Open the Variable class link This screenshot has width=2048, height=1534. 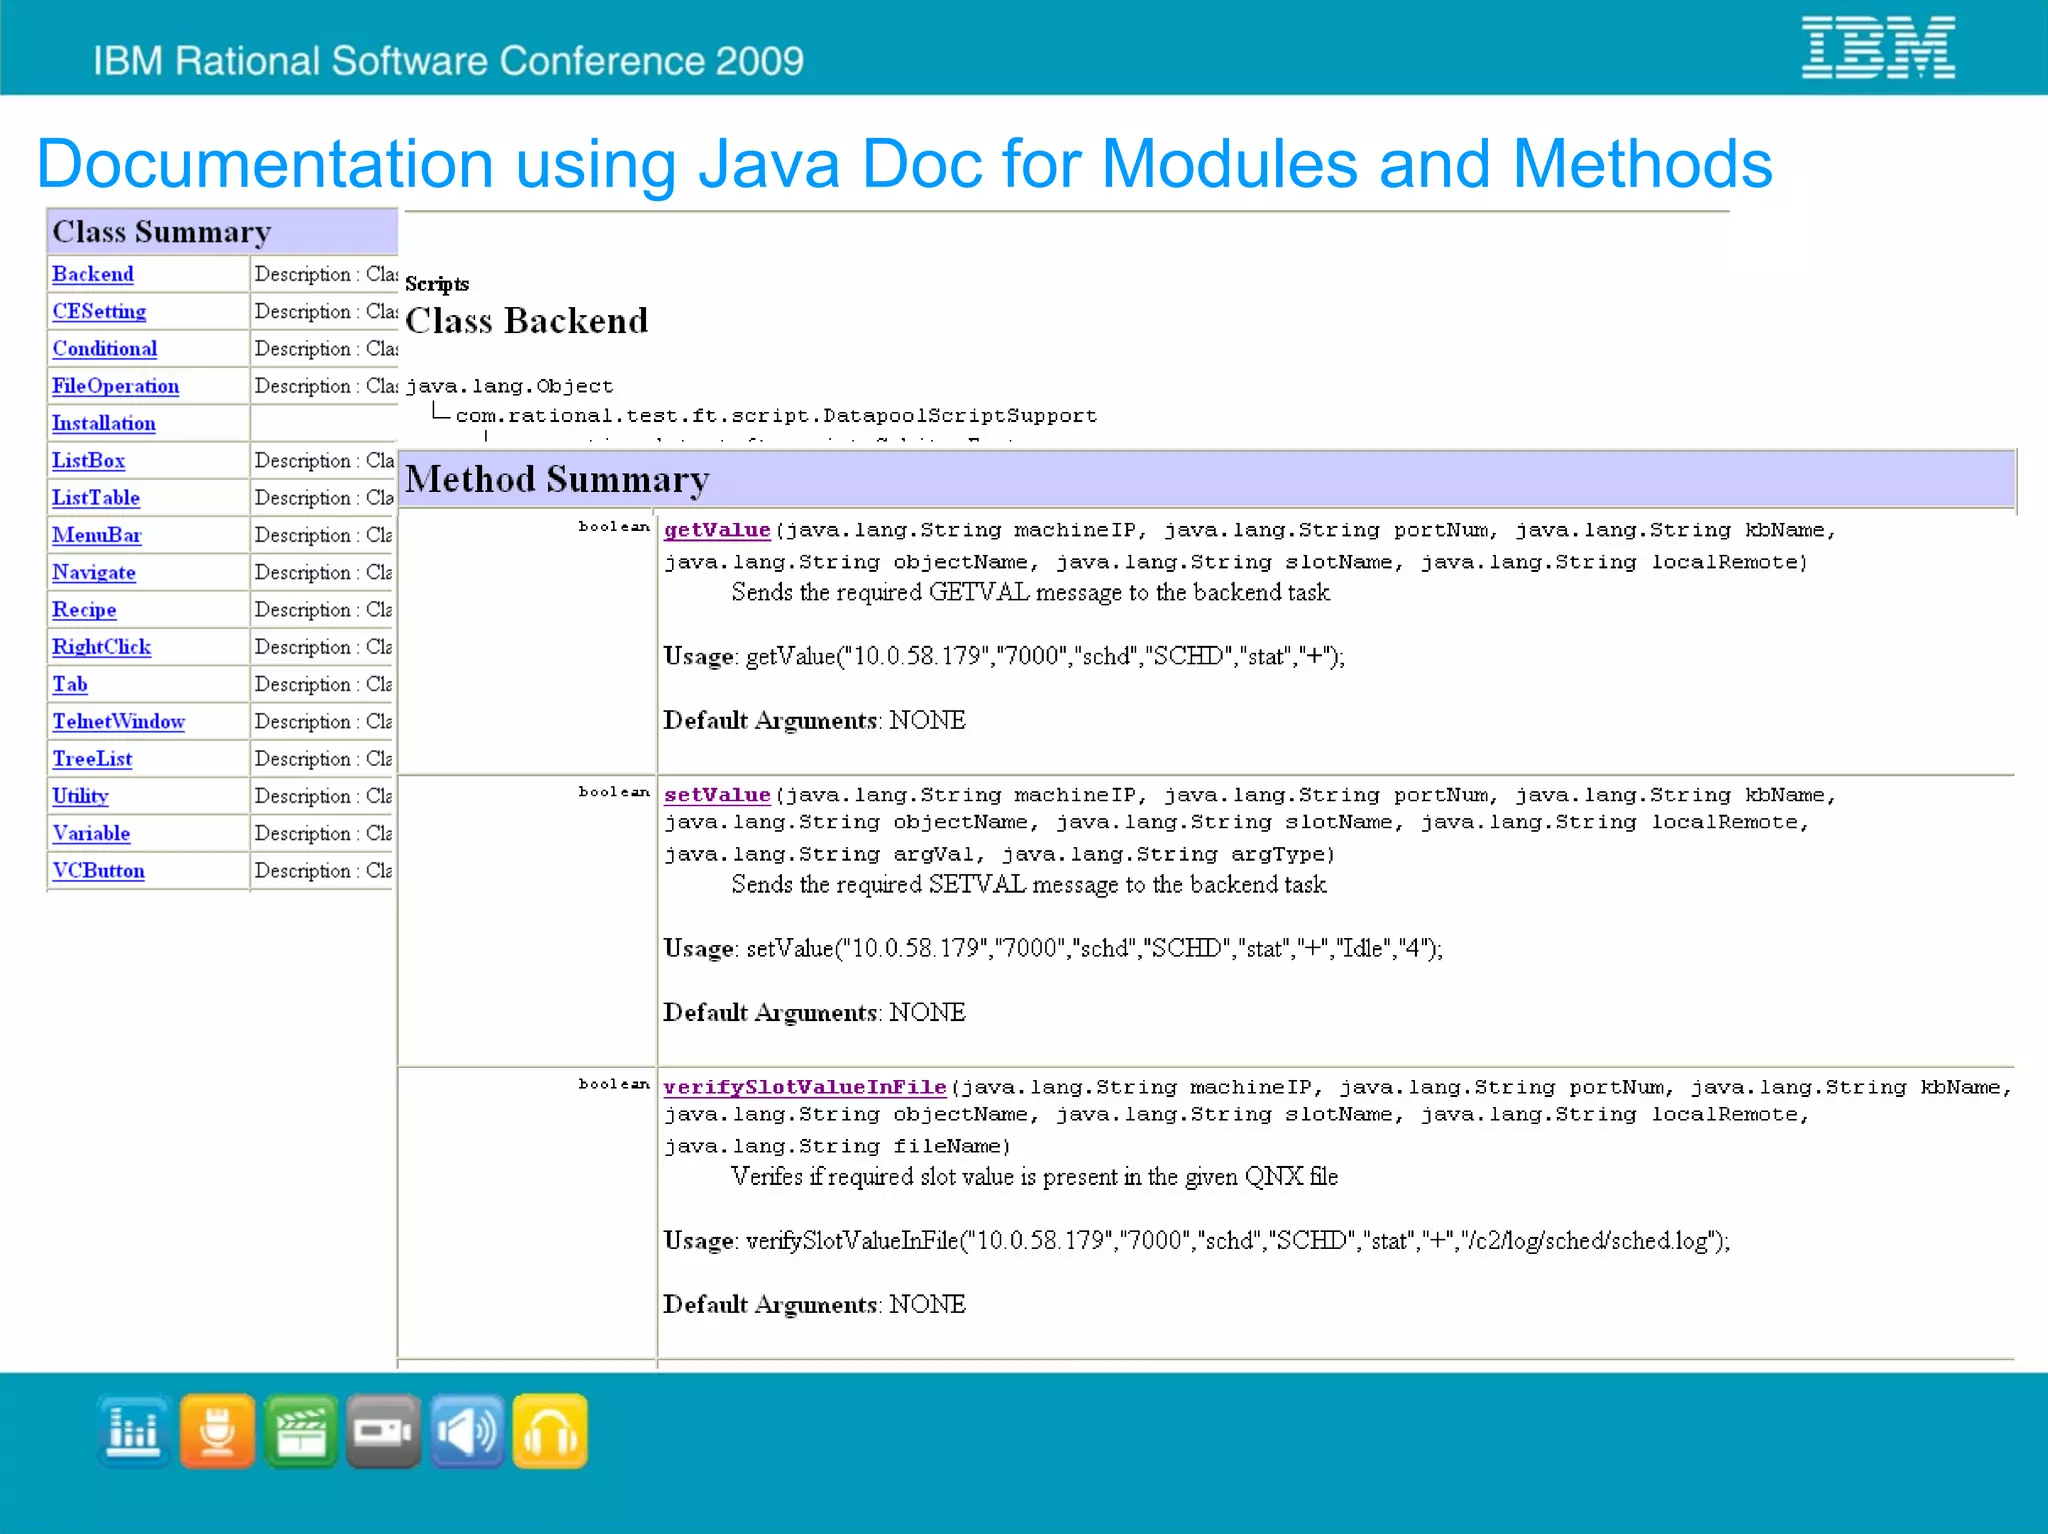[91, 833]
